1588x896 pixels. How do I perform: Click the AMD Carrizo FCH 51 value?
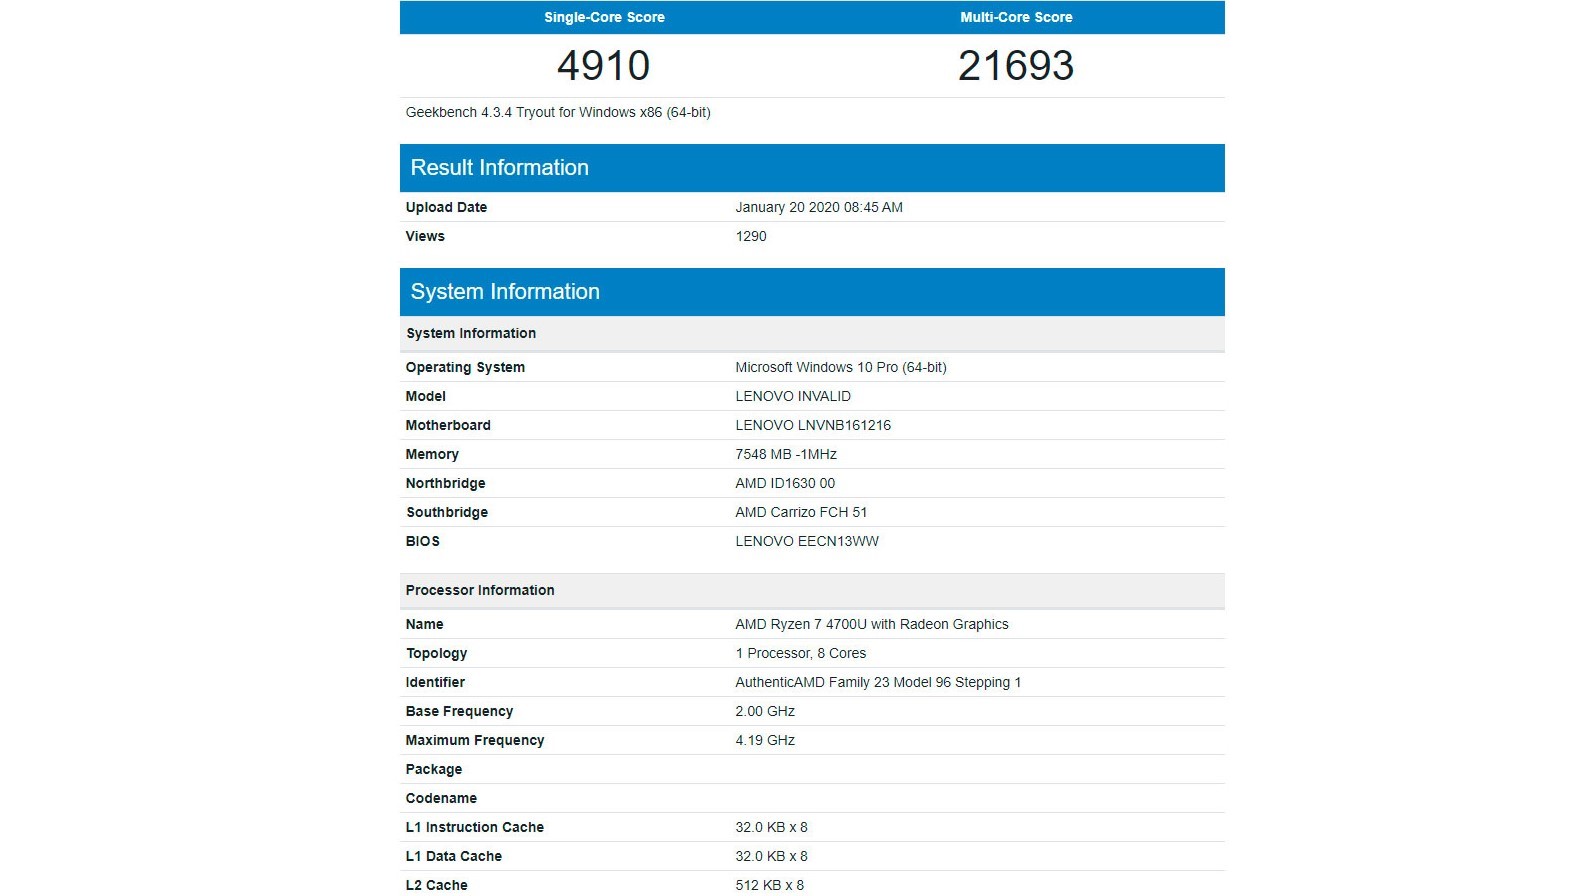[x=801, y=512]
